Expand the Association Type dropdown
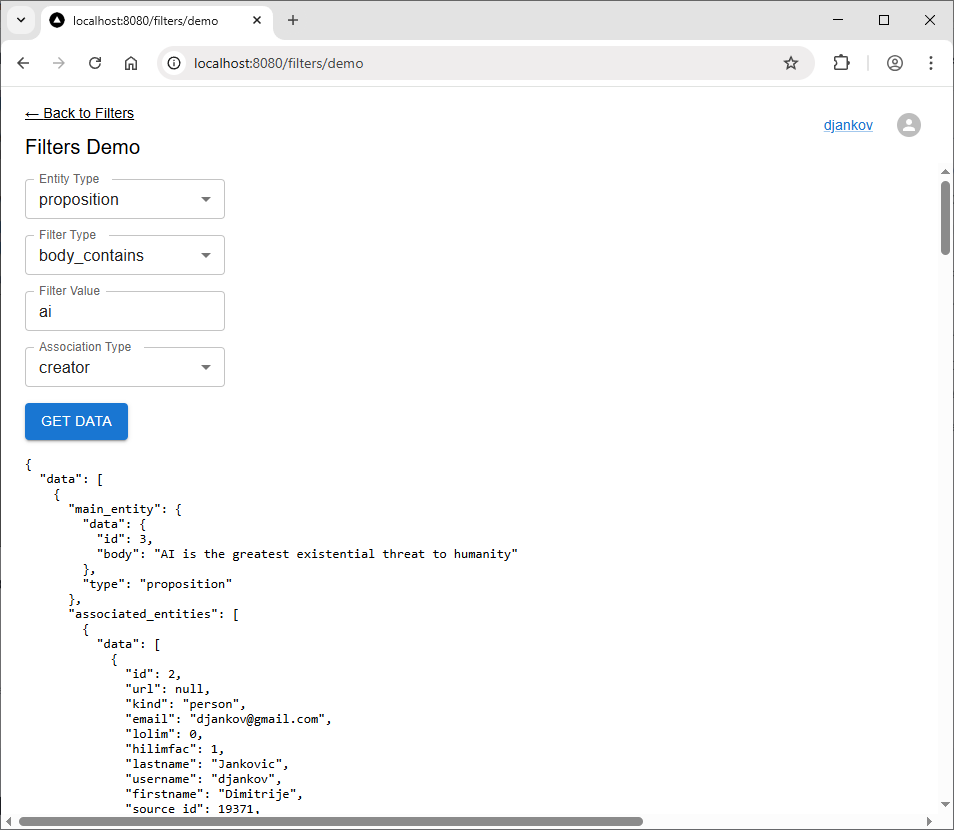Image resolution: width=954 pixels, height=830 pixels. (125, 367)
